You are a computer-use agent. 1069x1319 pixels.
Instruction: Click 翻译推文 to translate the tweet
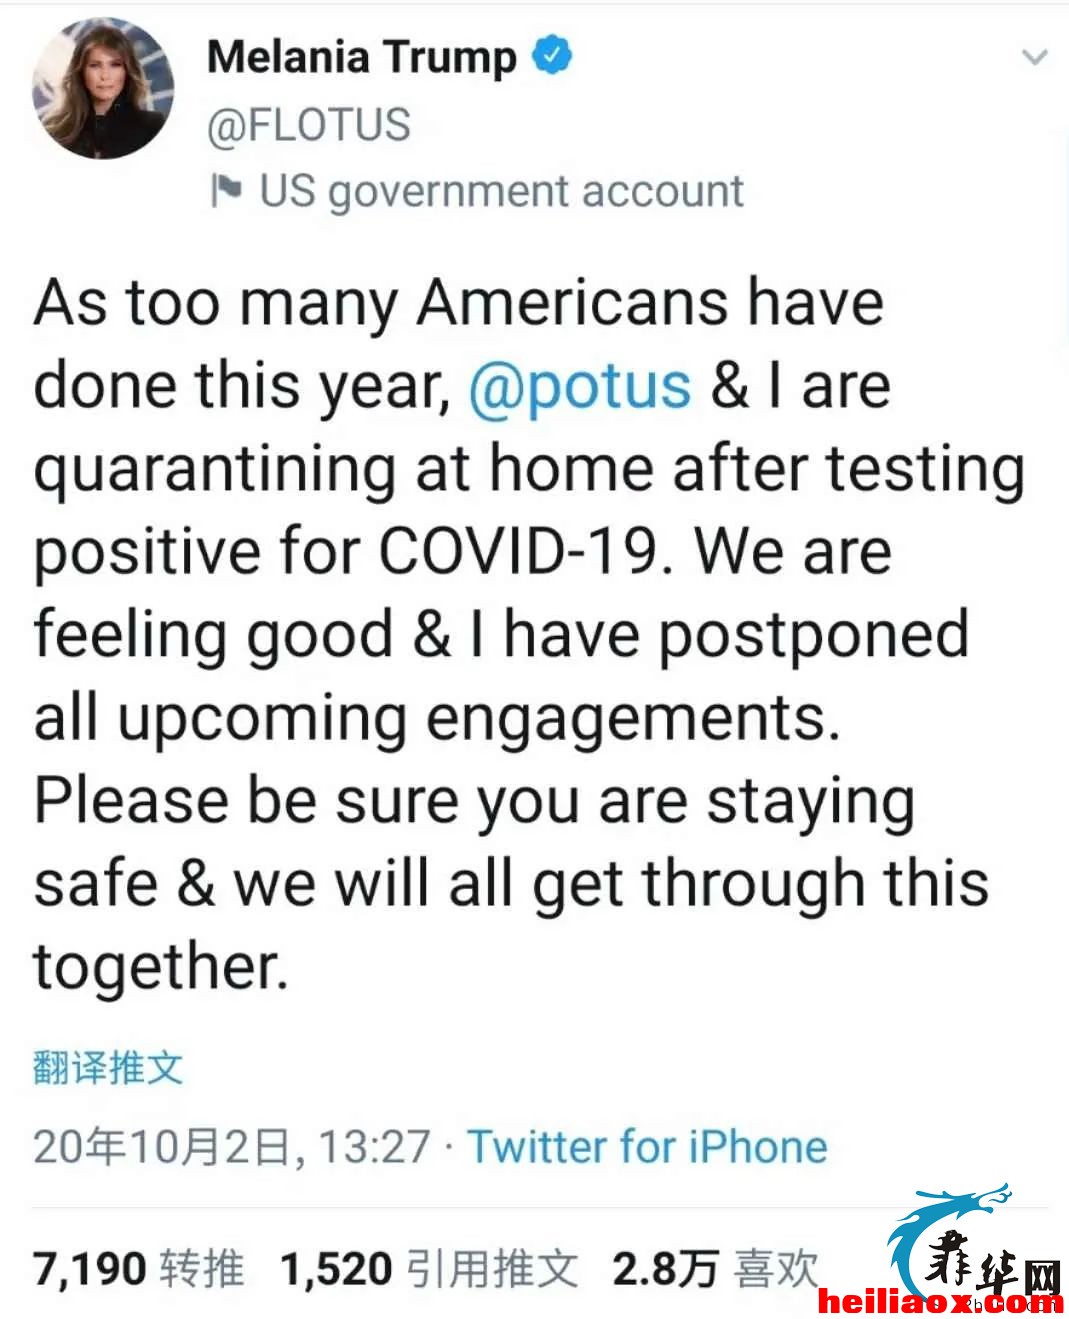(x=108, y=1067)
